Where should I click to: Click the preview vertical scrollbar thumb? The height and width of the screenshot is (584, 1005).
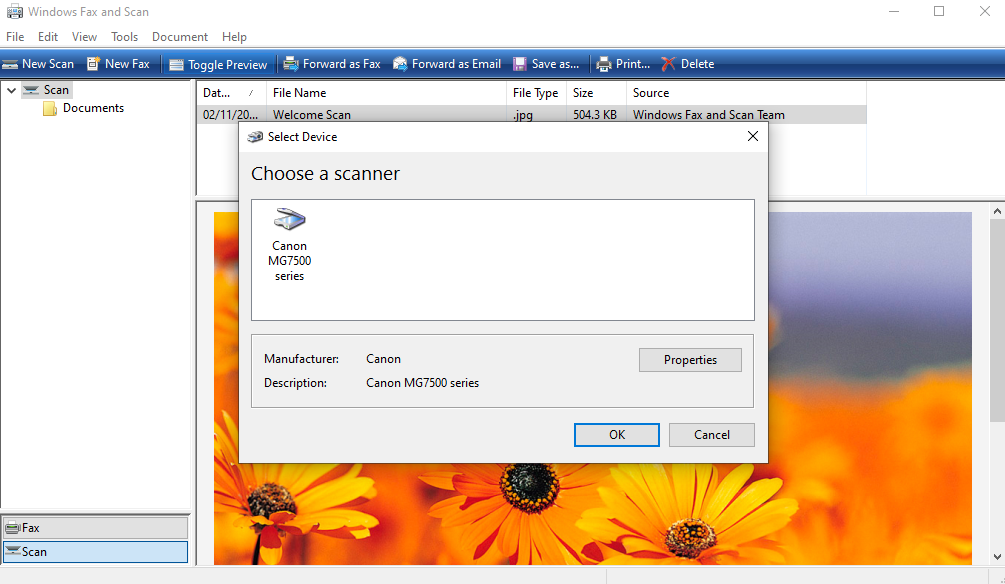point(997,321)
